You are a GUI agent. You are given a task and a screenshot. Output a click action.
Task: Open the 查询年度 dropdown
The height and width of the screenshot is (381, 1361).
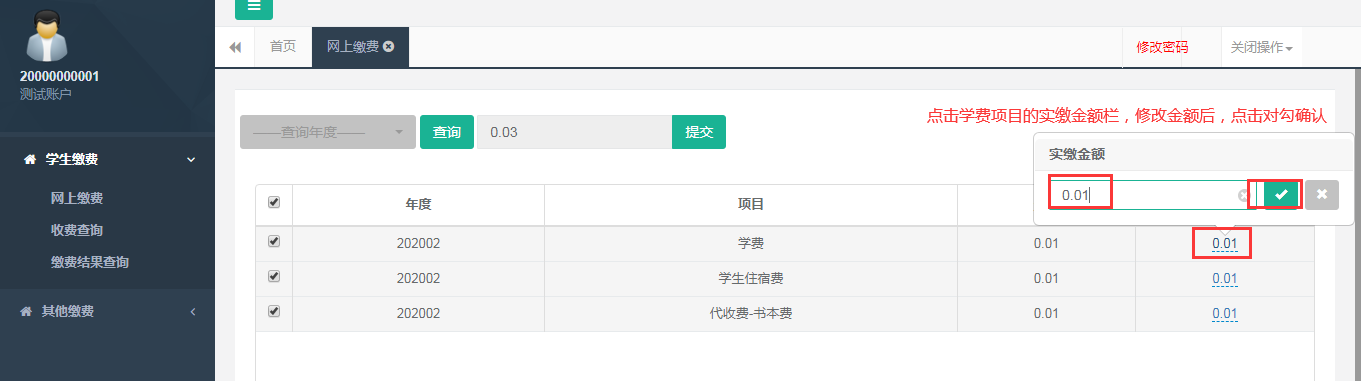coord(328,132)
